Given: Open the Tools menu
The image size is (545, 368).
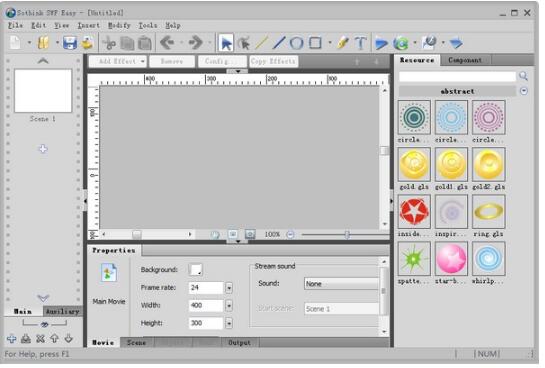Looking at the screenshot, I should [x=148, y=25].
